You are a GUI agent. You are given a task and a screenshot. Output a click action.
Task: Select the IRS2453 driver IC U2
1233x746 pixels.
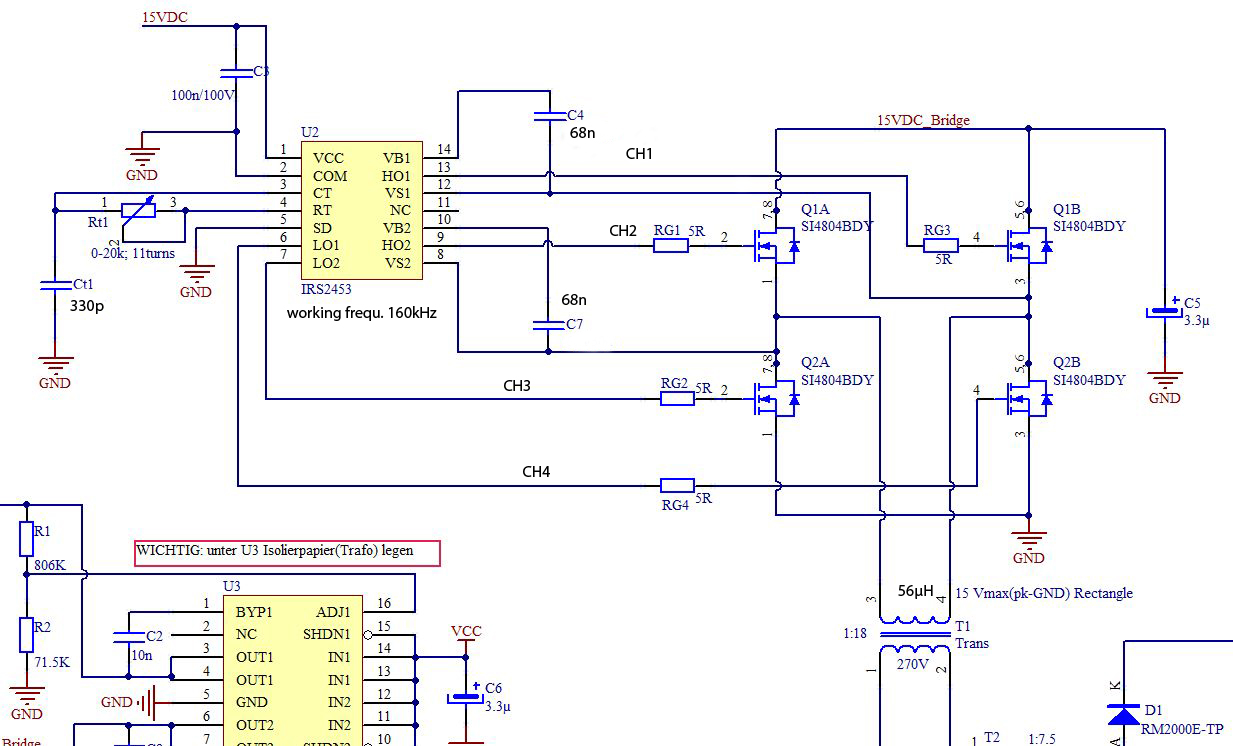[x=363, y=210]
